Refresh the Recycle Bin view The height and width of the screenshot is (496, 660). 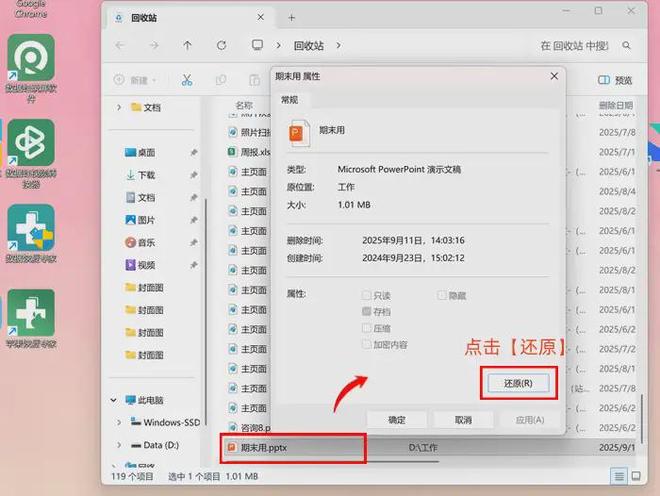point(221,45)
